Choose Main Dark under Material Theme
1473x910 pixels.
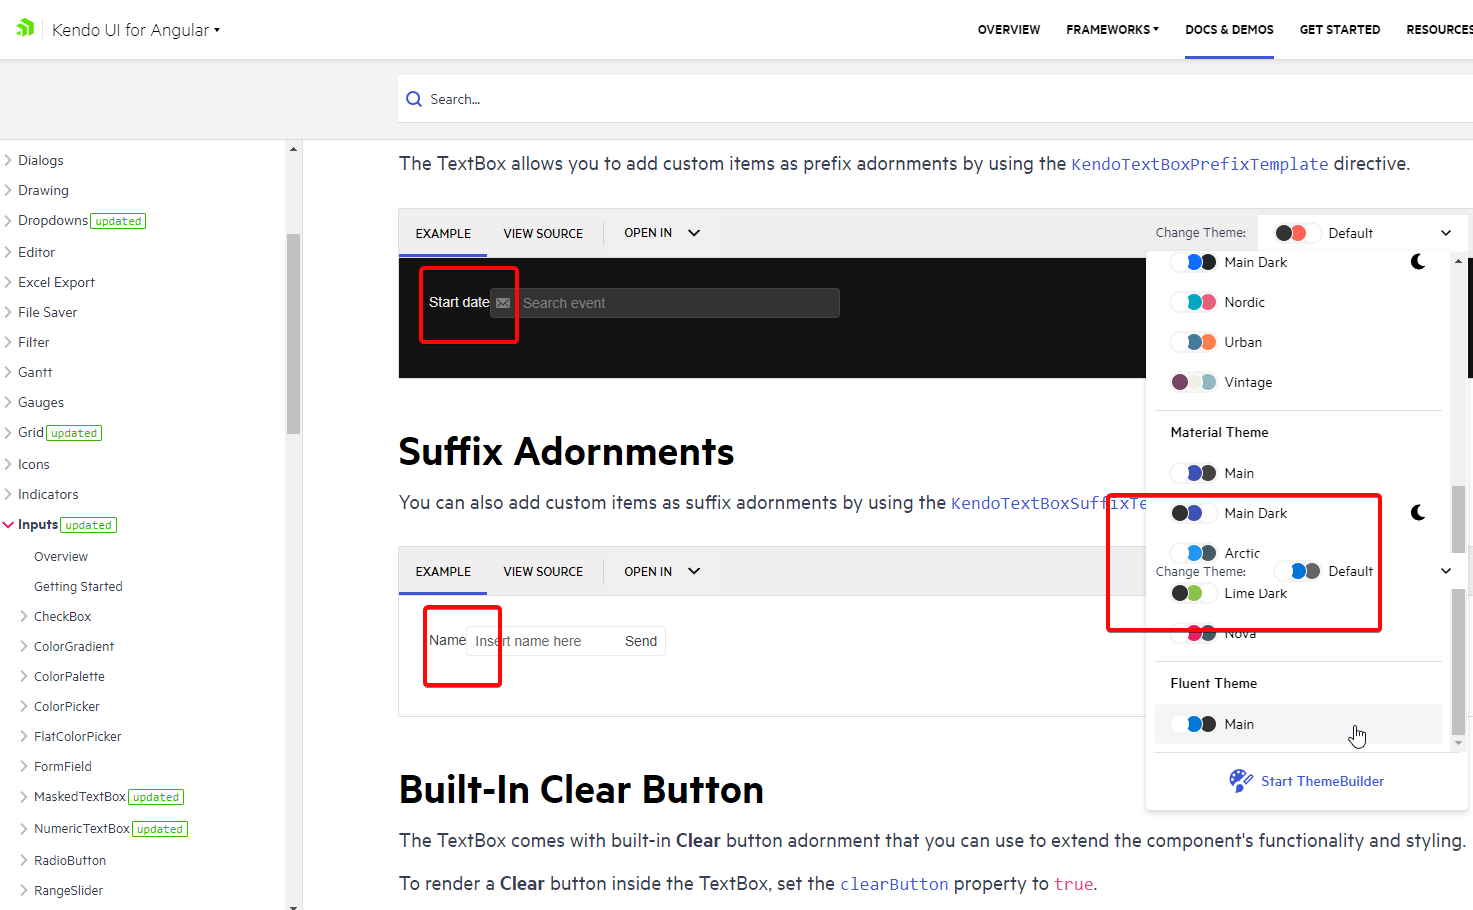coord(1298,513)
